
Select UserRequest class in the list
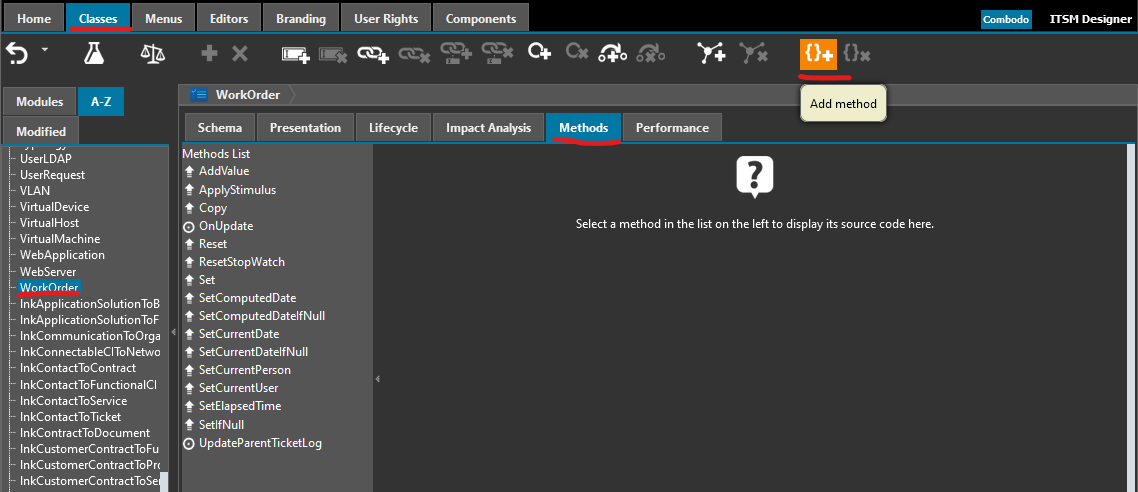pos(52,174)
